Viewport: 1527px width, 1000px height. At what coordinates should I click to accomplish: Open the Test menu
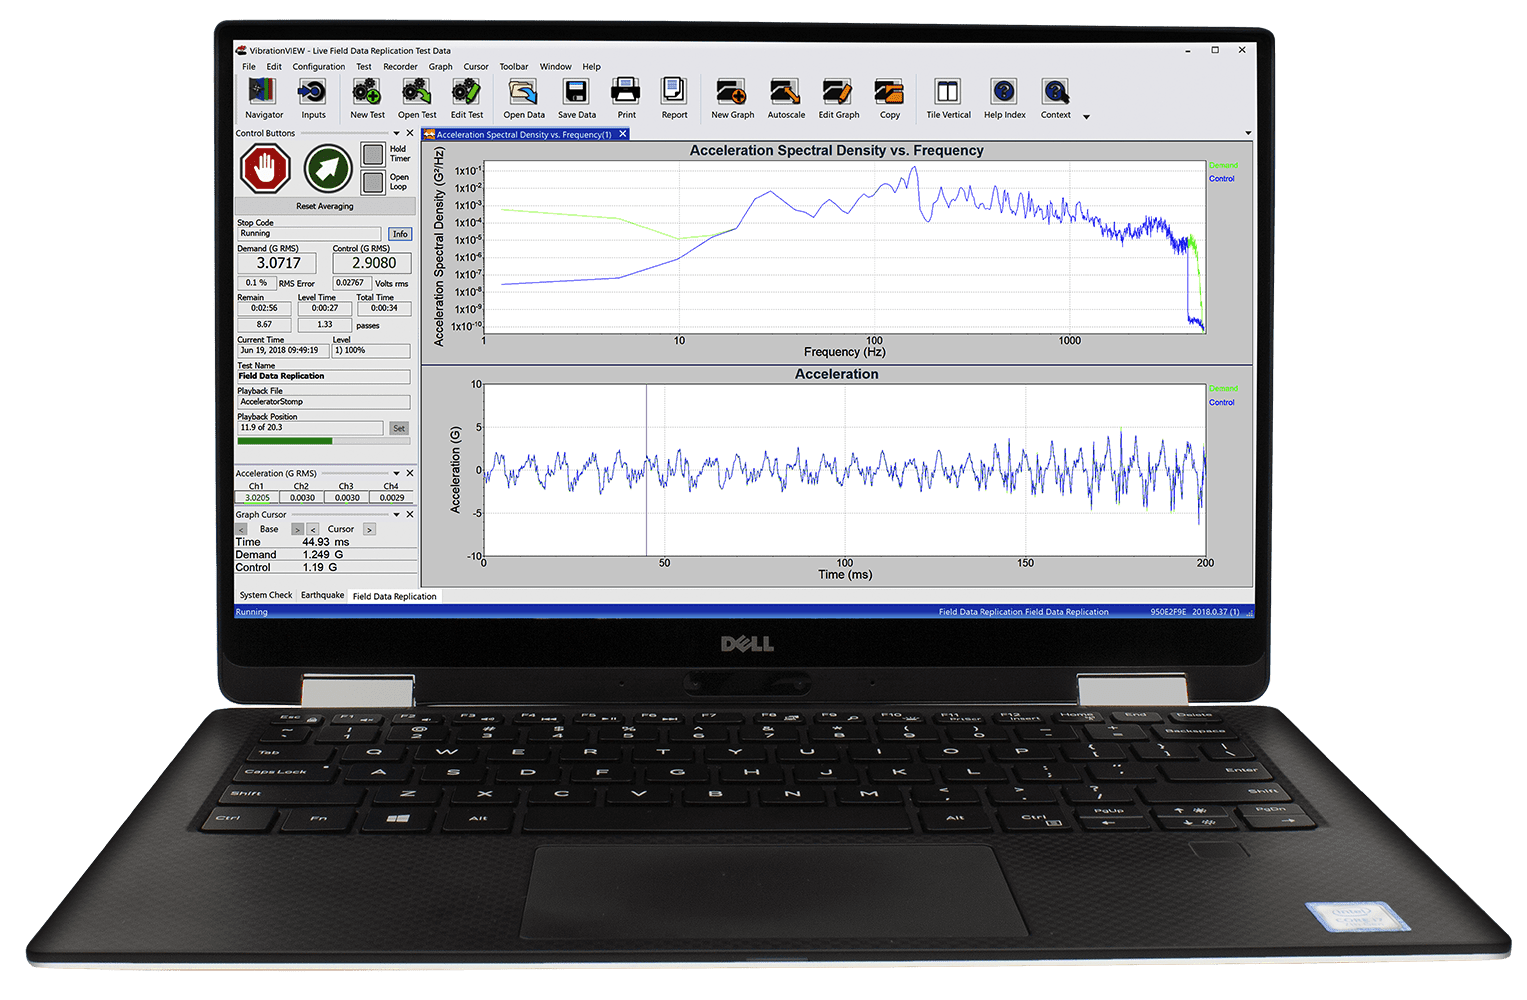[364, 67]
